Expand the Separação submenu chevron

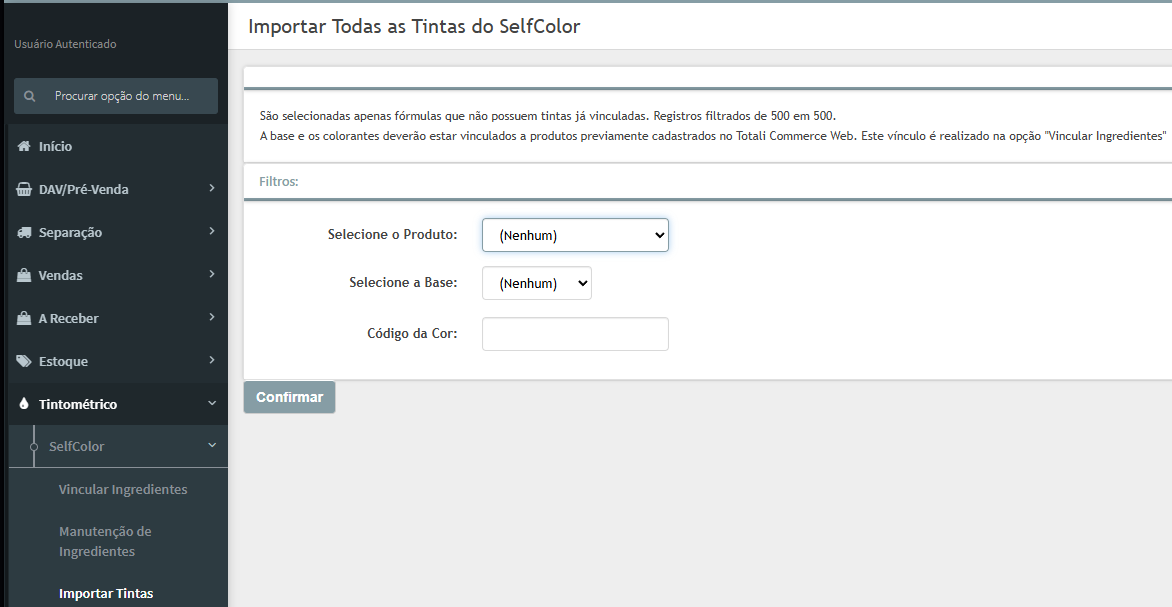[212, 231]
